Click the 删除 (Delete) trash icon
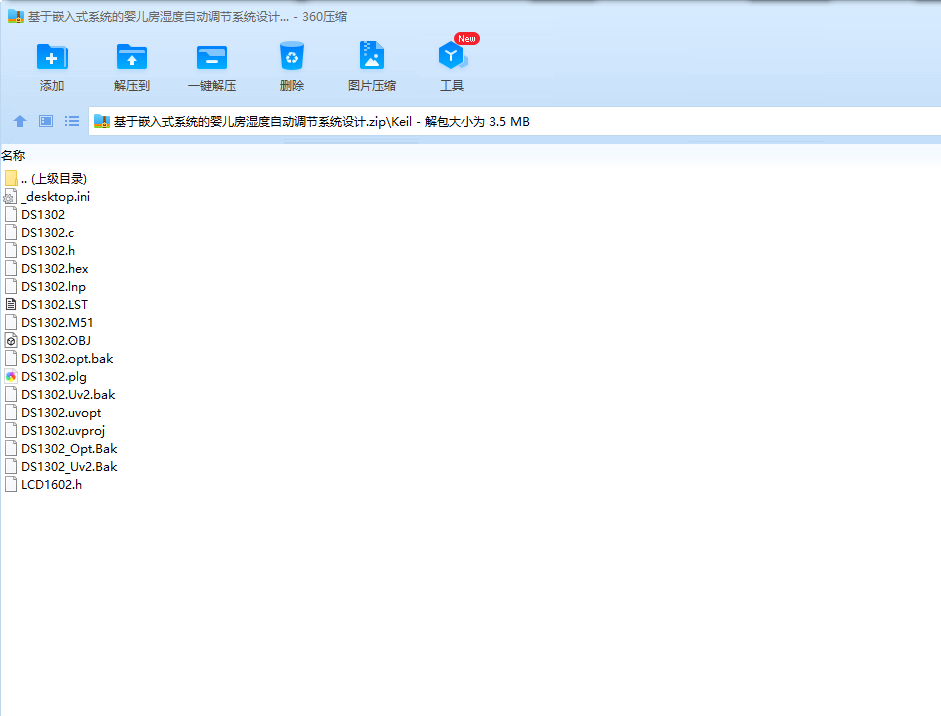 point(292,56)
